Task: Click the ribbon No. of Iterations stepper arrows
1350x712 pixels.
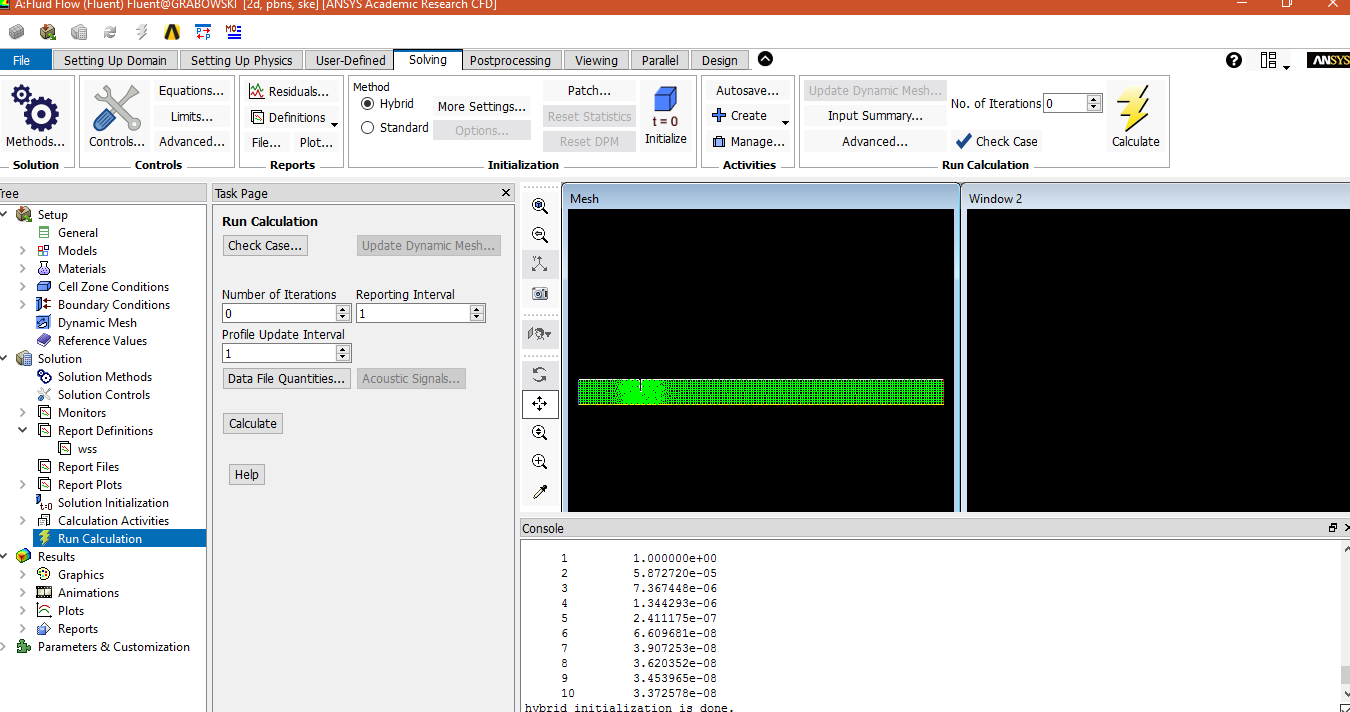Action: tap(1094, 103)
